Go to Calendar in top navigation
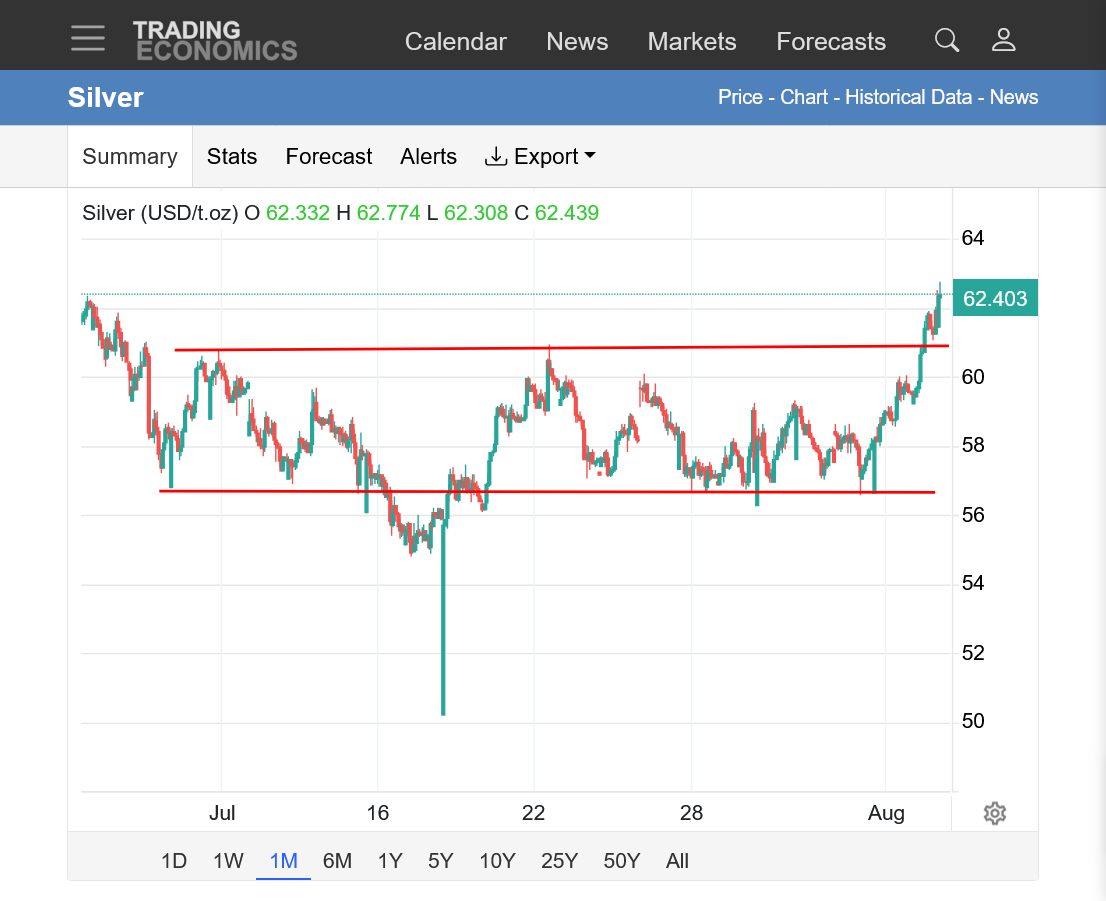This screenshot has width=1106, height=901. [456, 42]
